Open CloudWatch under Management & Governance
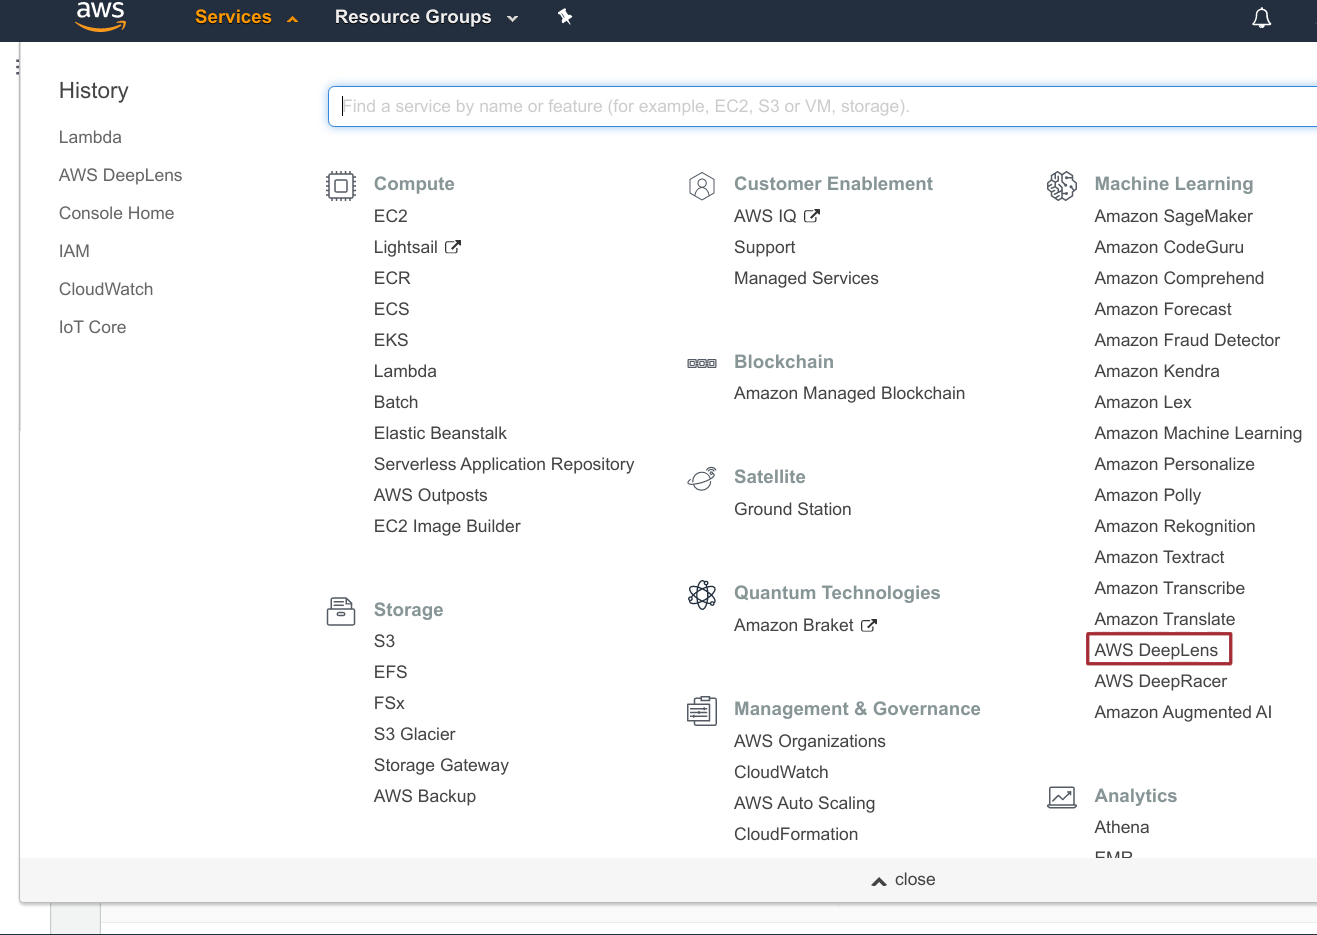Screen dimensions: 1317x935 pos(781,772)
